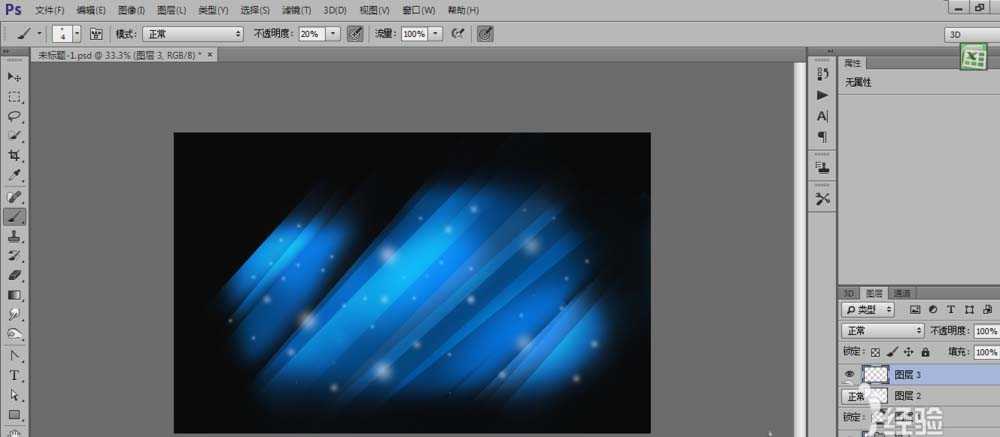This screenshot has height=437, width=1000.
Task: Enable airbrush mode in options bar
Action: tap(459, 33)
